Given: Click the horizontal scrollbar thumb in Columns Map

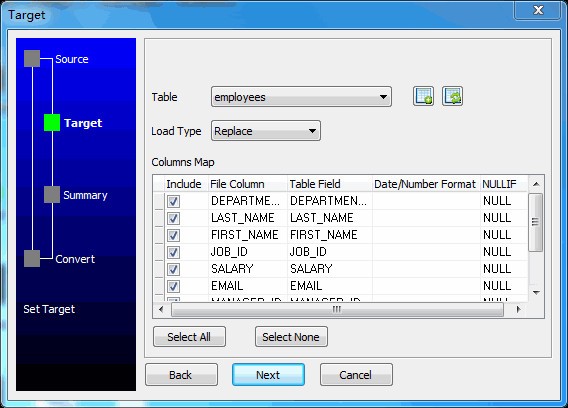Looking at the screenshot, I should [x=337, y=309].
